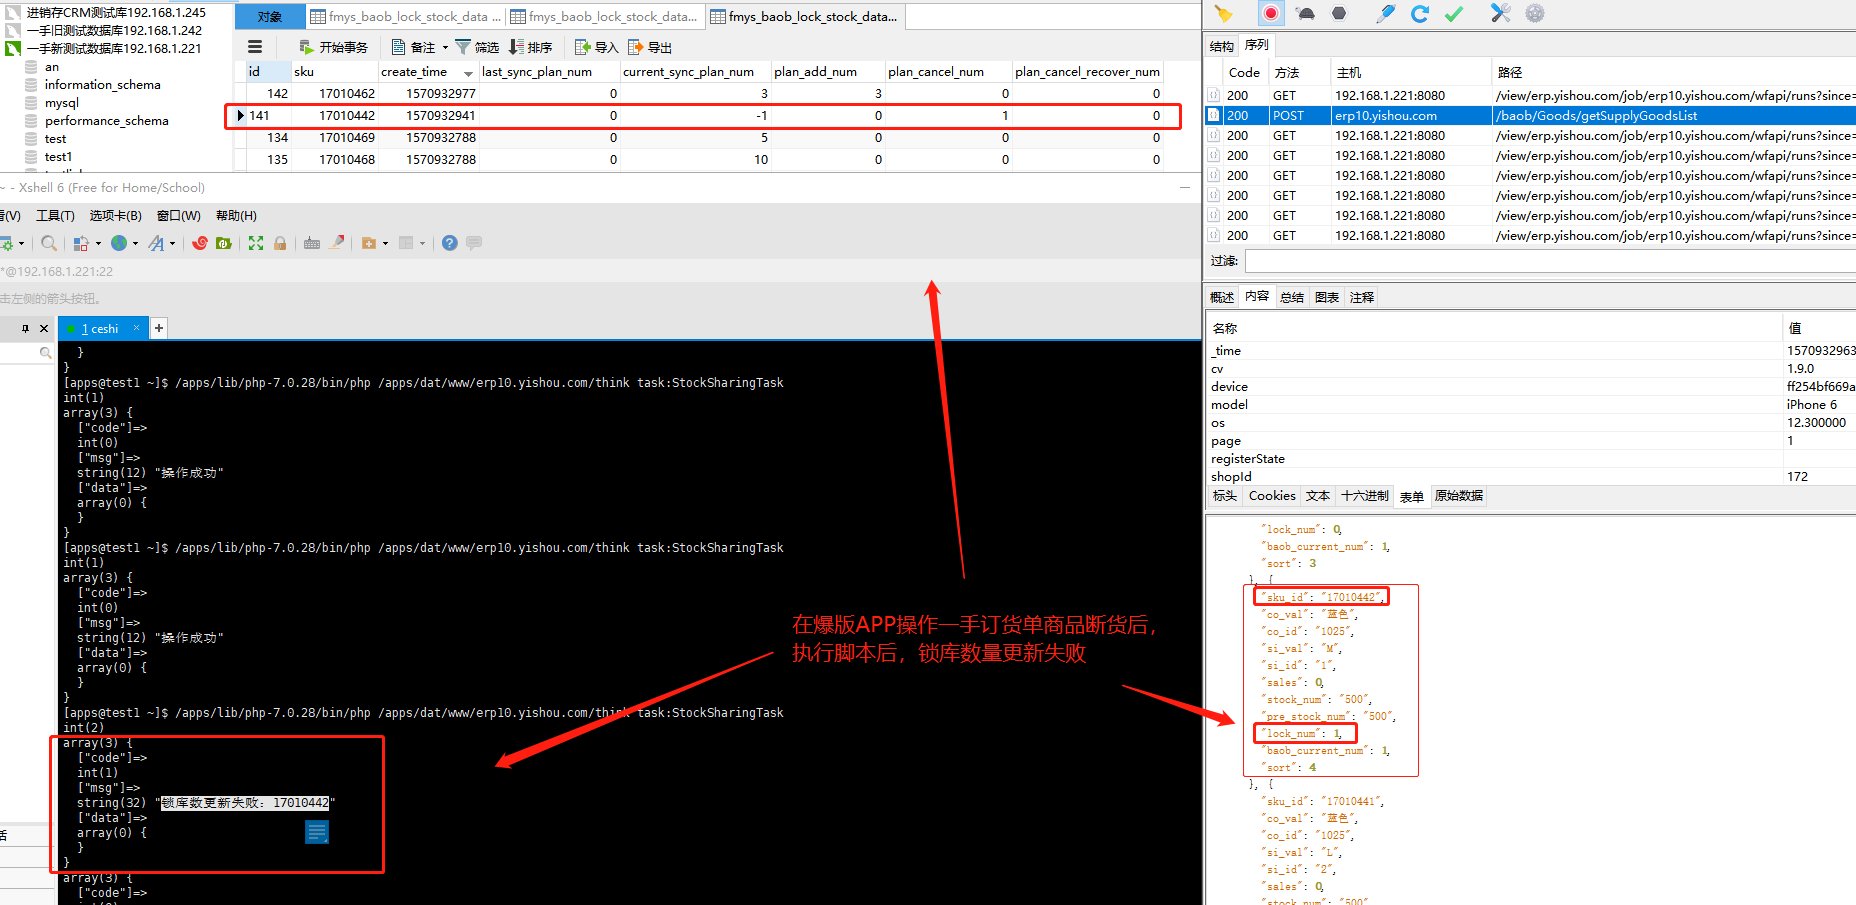Screen dimensions: 1856x905
Task: Add a new Xshell session tab with plus
Action: pyautogui.click(x=159, y=328)
